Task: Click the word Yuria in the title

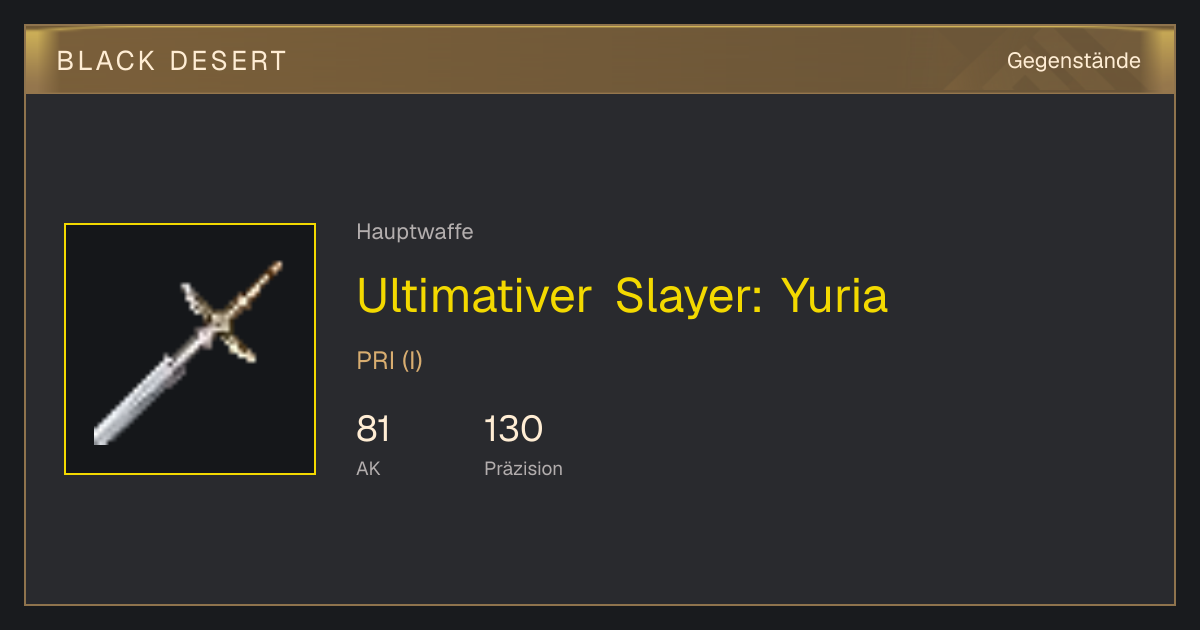Action: click(834, 296)
